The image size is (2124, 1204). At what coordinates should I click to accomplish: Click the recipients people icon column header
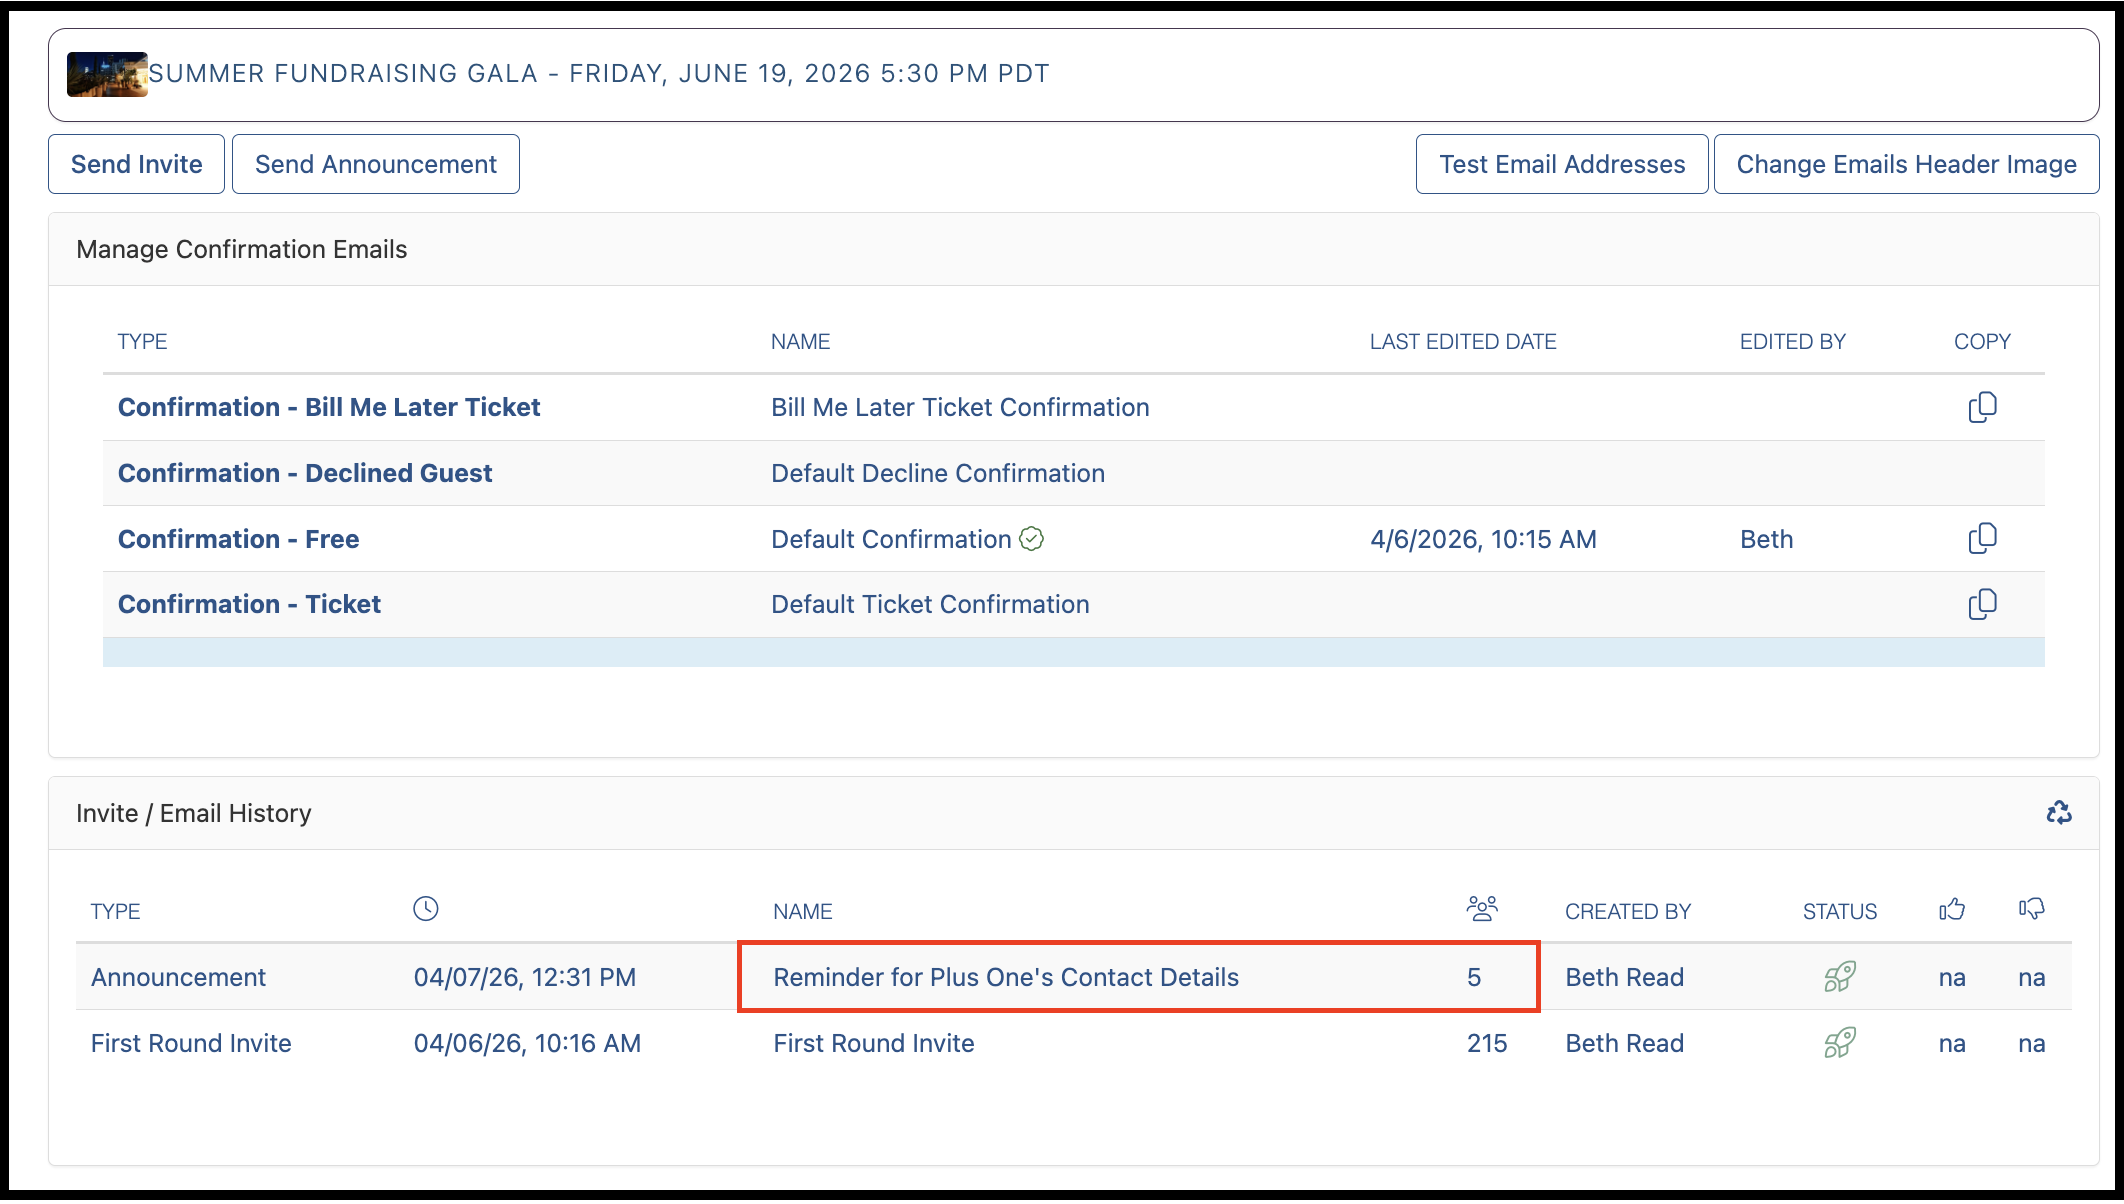(1482, 909)
